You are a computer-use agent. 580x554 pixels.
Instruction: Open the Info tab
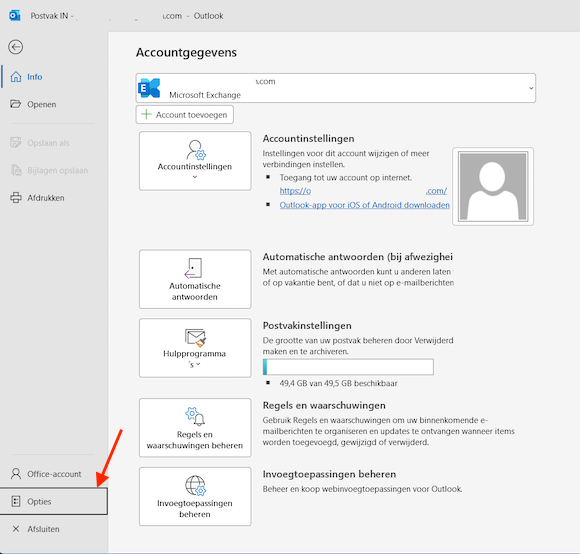(x=55, y=77)
